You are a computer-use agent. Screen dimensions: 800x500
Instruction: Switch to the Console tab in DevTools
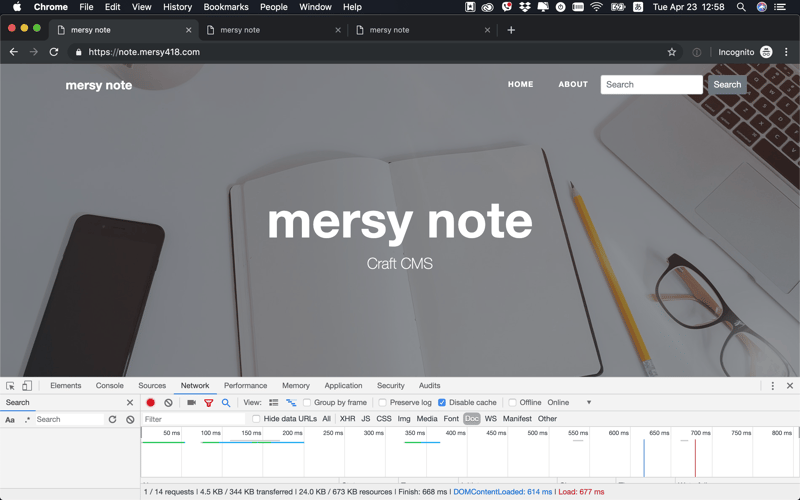(110, 386)
